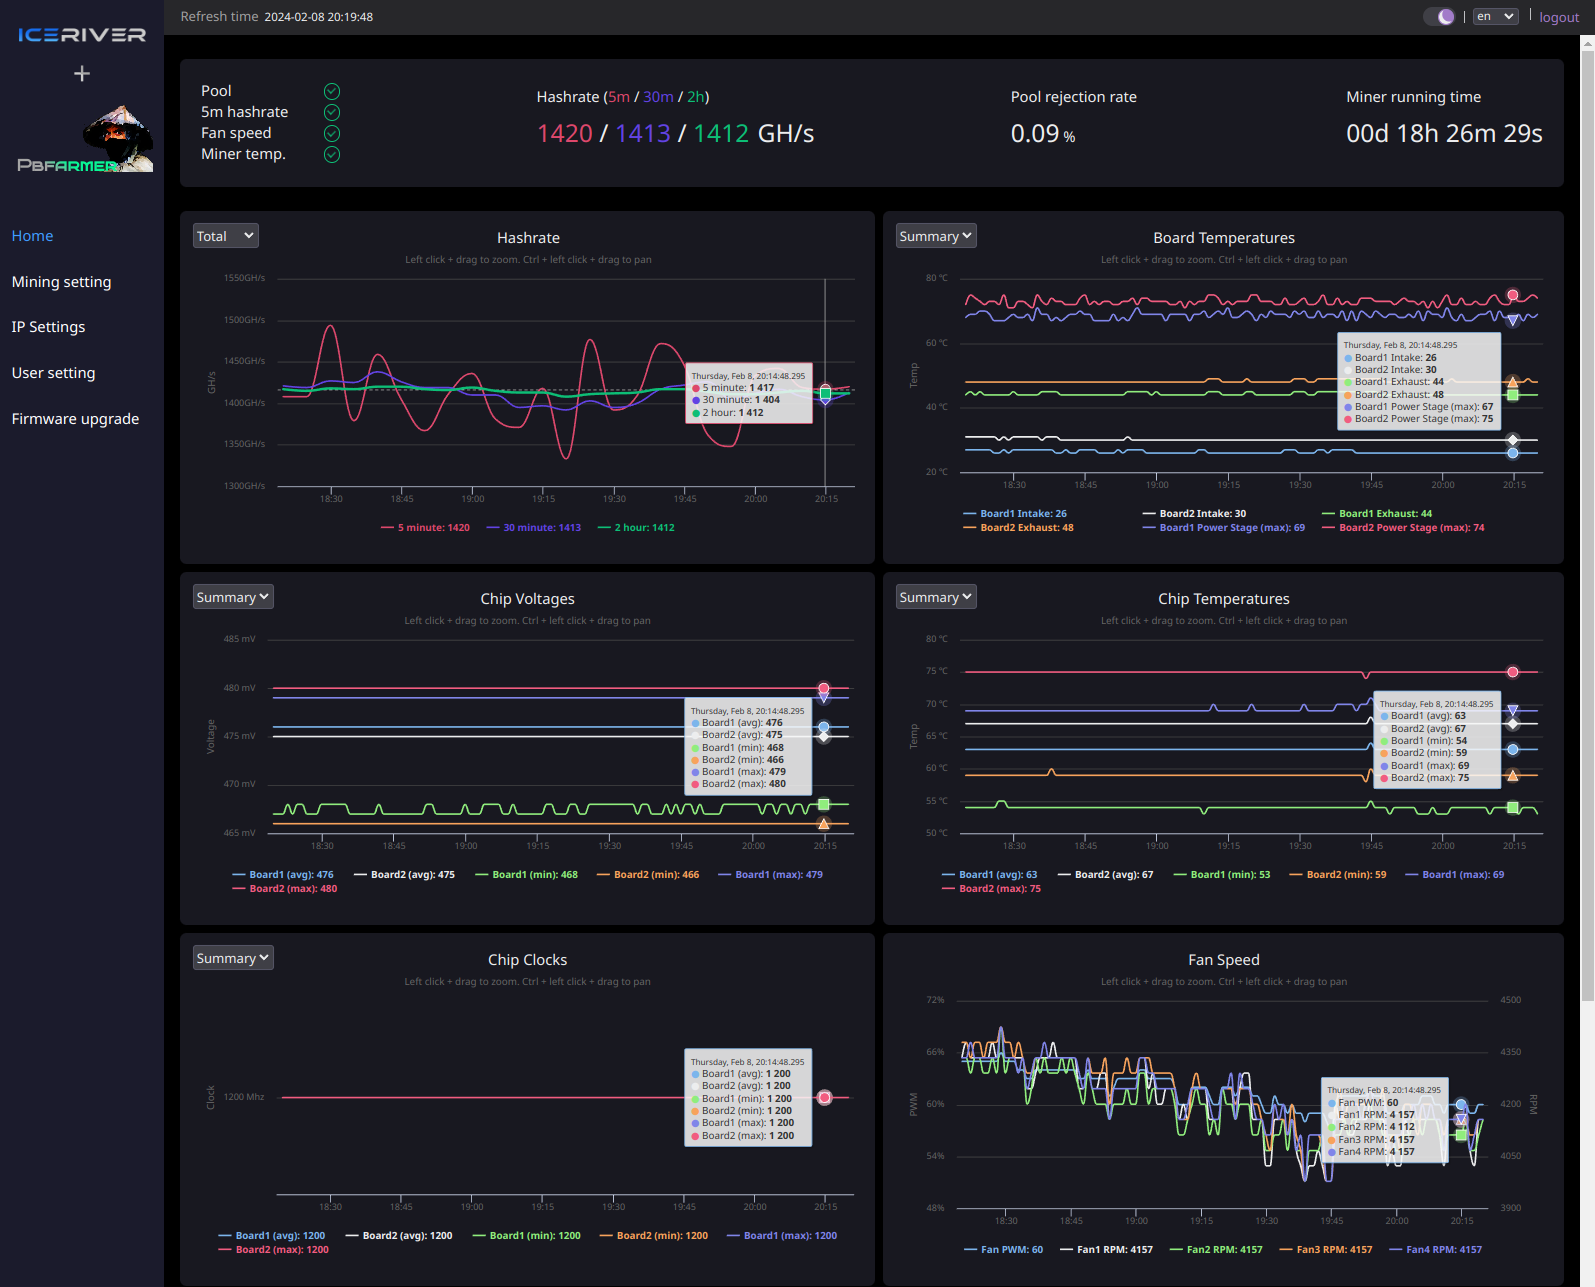Click the Refresh time timestamp

click(x=319, y=17)
